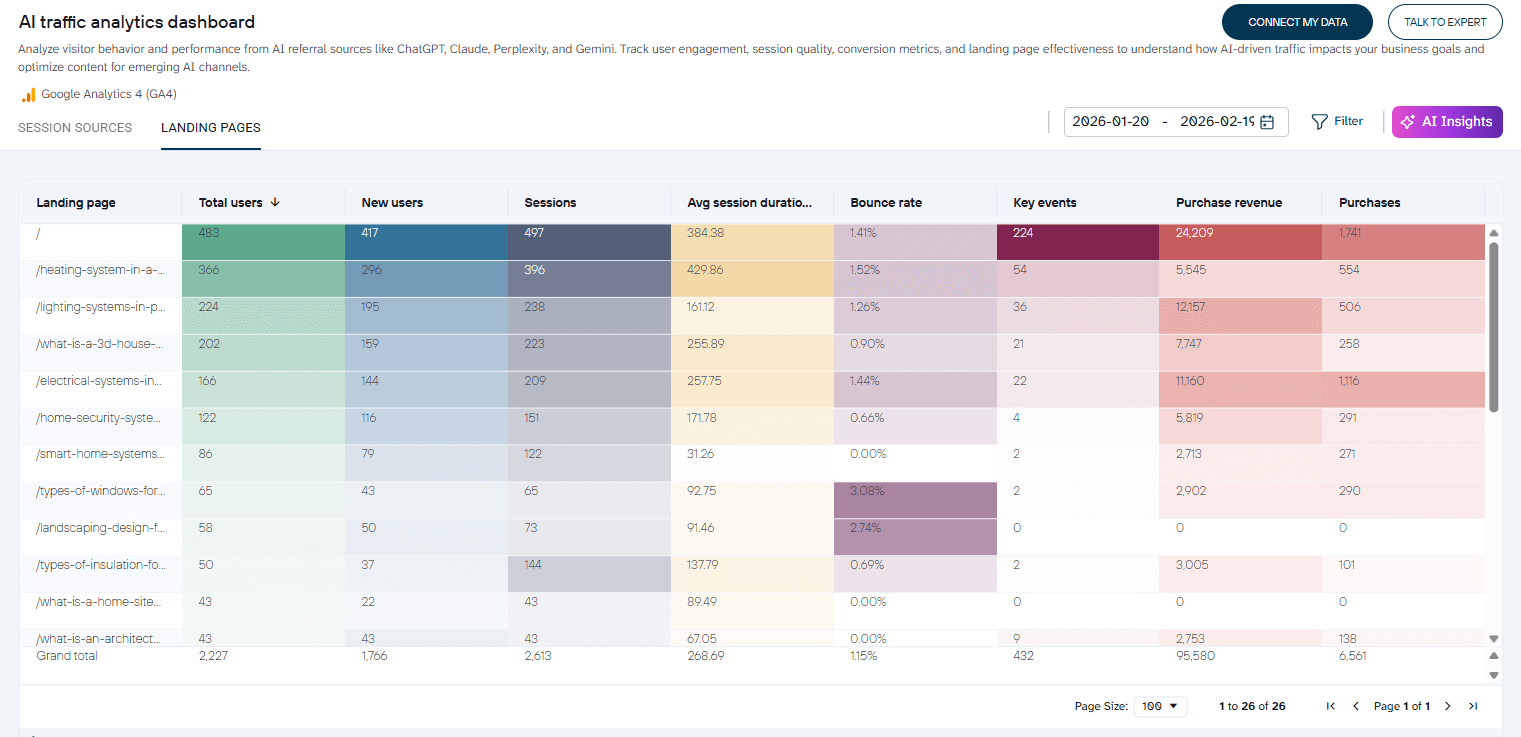Click the next page chevron
This screenshot has height=737, width=1521.
[1447, 705]
